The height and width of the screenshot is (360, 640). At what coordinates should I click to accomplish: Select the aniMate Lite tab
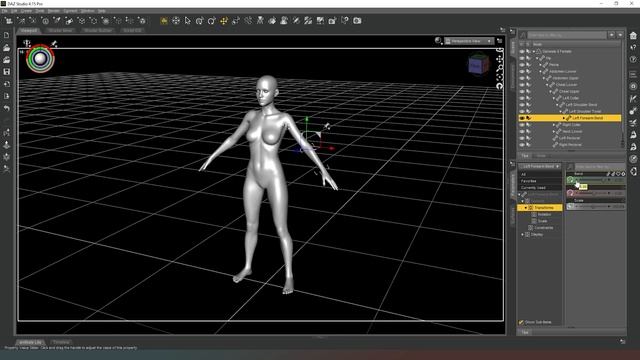click(30, 342)
